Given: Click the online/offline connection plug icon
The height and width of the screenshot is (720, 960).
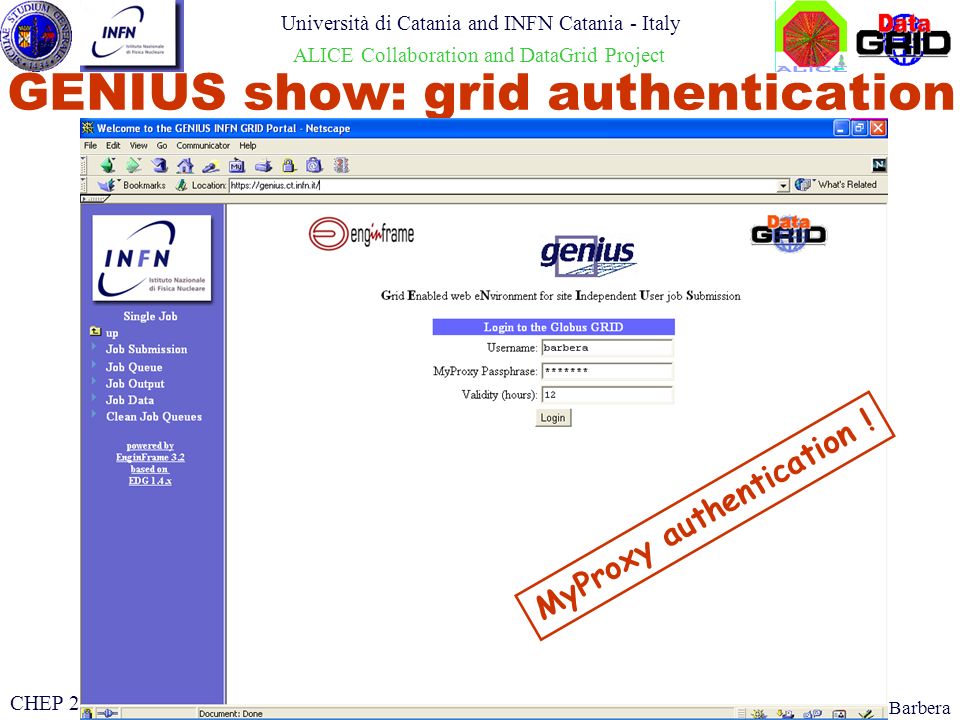Looking at the screenshot, I should pos(107,713).
